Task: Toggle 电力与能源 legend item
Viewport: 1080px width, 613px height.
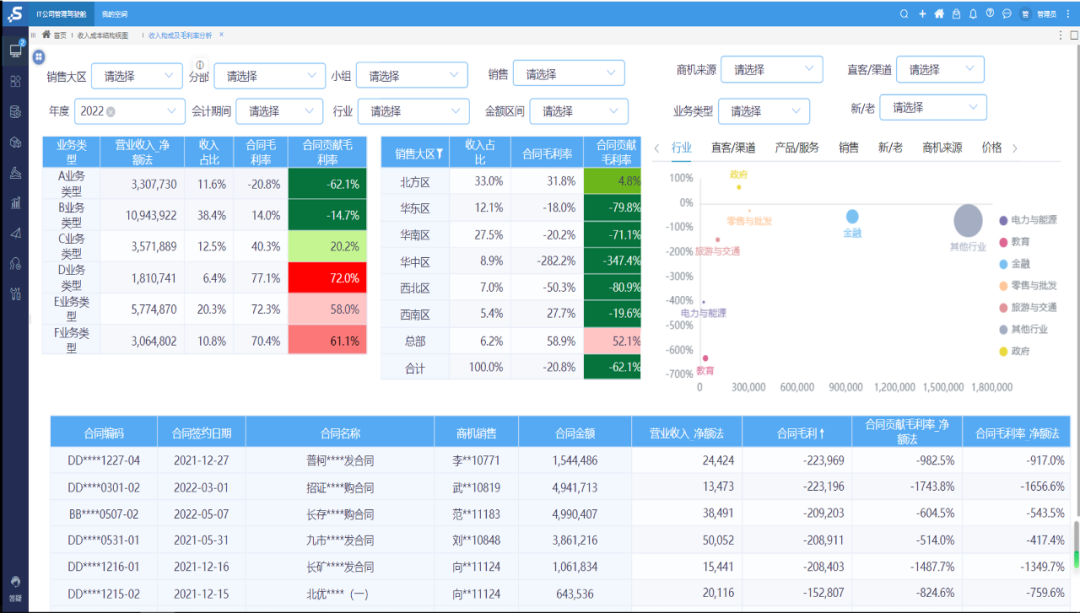Action: click(x=1028, y=220)
